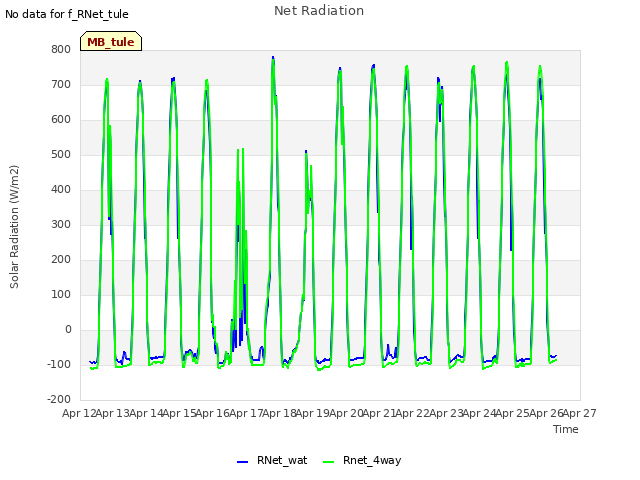The image size is (640, 480).
Task: Click the MB_tule site label box
Action: tap(111, 41)
